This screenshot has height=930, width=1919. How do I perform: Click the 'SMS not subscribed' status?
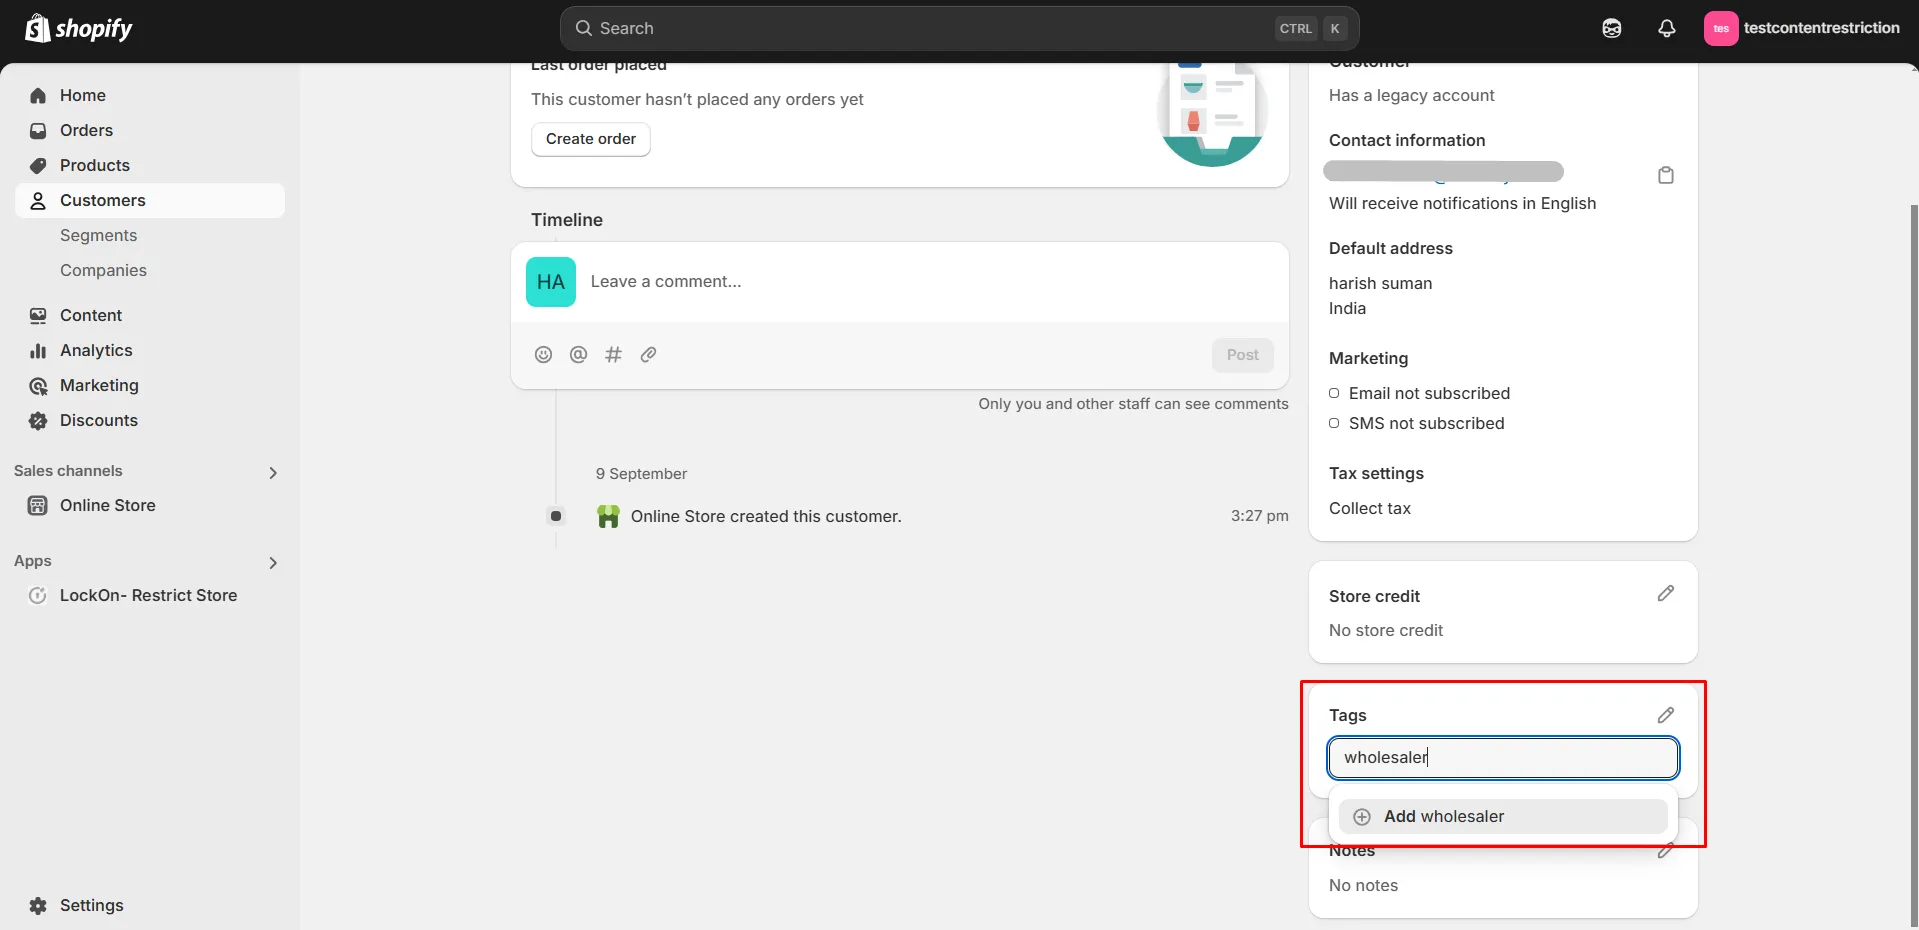[1426, 423]
